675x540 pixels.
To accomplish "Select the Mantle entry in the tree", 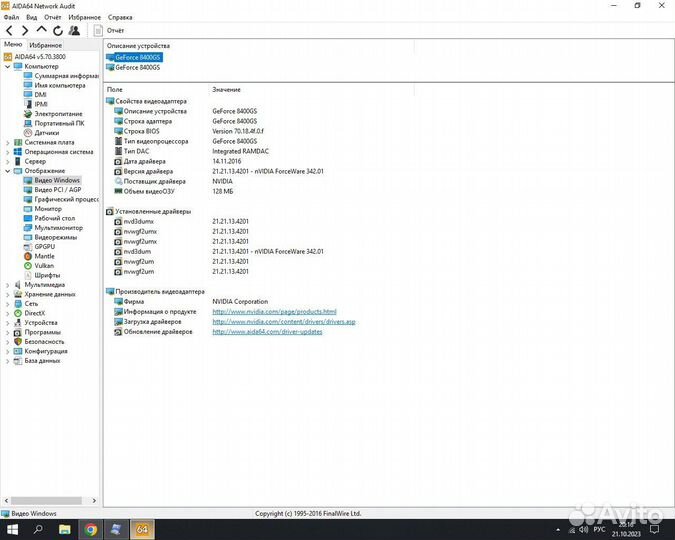I will pos(45,256).
